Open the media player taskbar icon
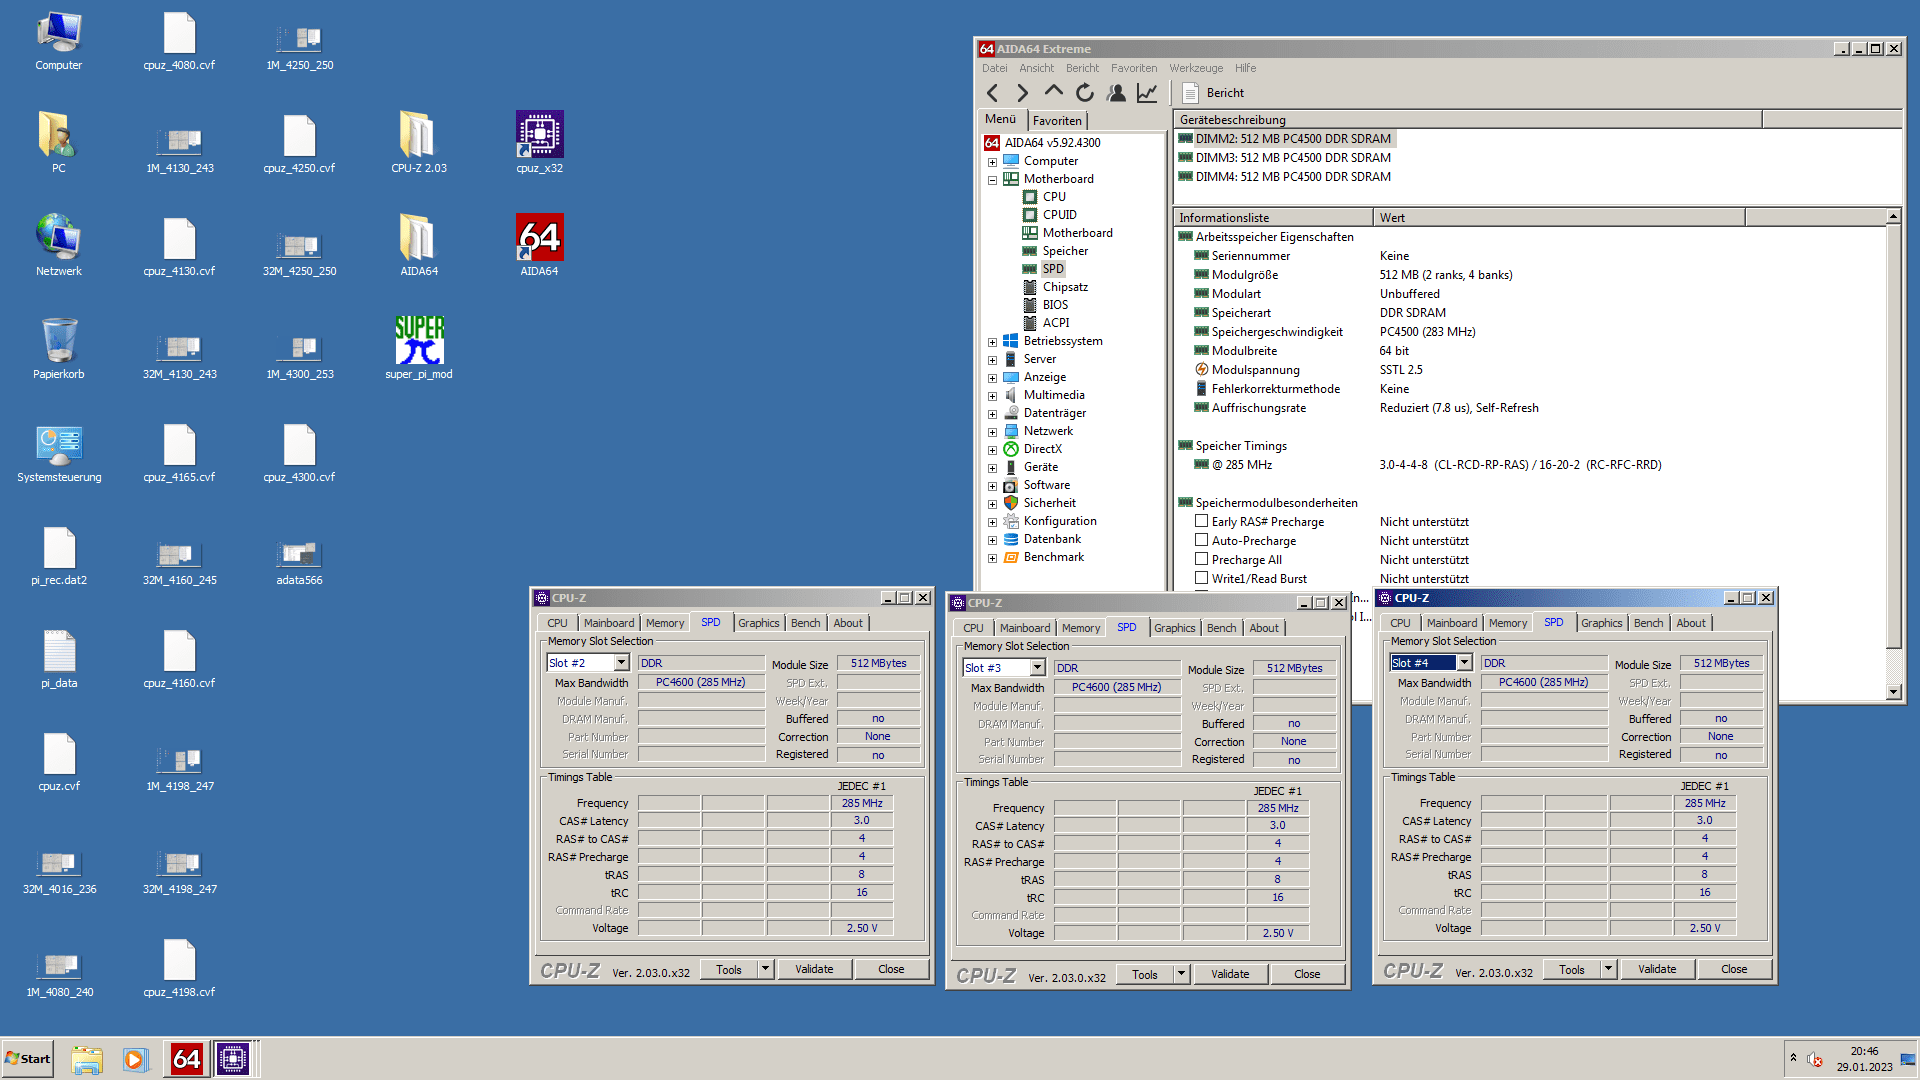 pyautogui.click(x=135, y=1059)
